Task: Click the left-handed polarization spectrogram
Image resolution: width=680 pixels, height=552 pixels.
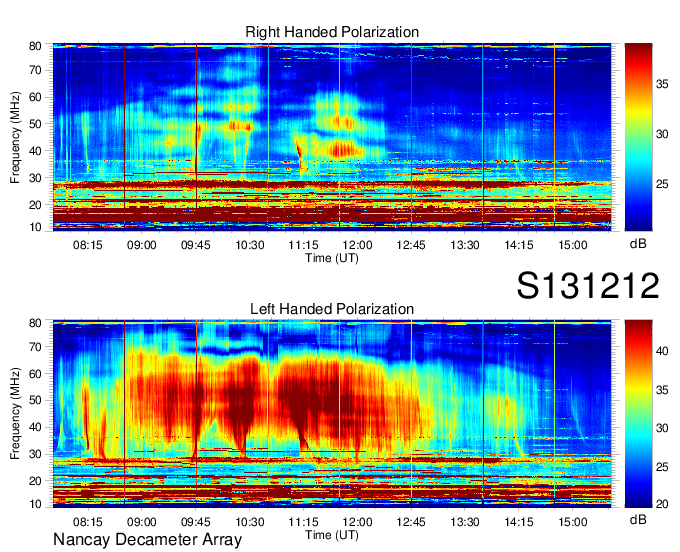Action: (x=332, y=414)
